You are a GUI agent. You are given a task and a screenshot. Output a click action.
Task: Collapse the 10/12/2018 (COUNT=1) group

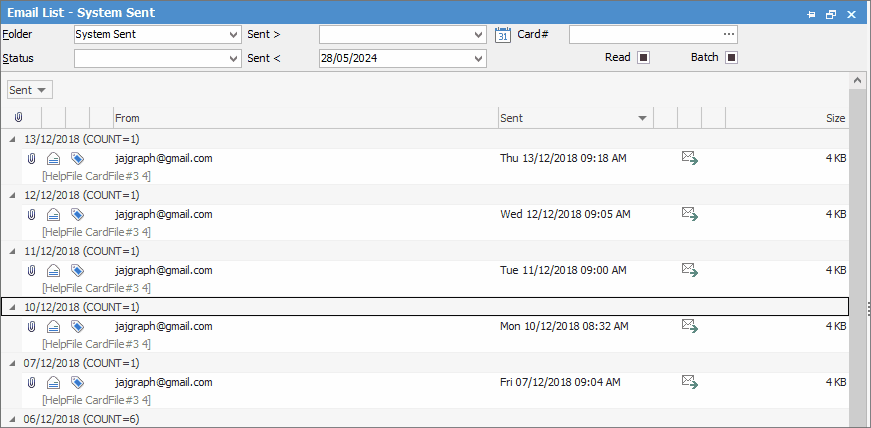tap(12, 307)
